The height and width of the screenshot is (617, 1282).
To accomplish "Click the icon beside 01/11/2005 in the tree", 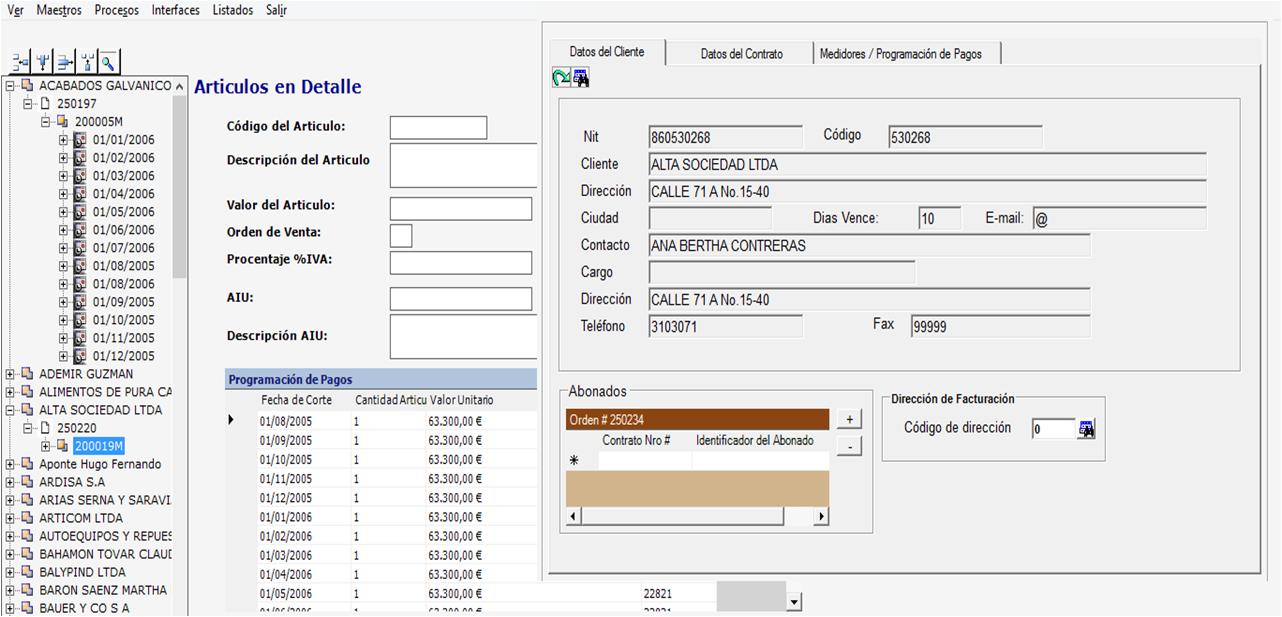I will pos(81,338).
